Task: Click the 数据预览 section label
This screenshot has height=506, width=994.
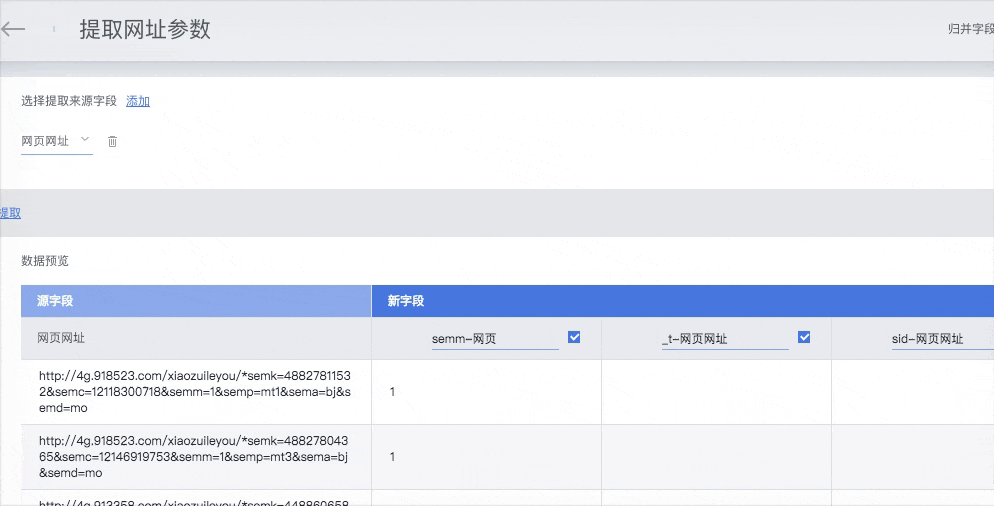Action: point(45,261)
